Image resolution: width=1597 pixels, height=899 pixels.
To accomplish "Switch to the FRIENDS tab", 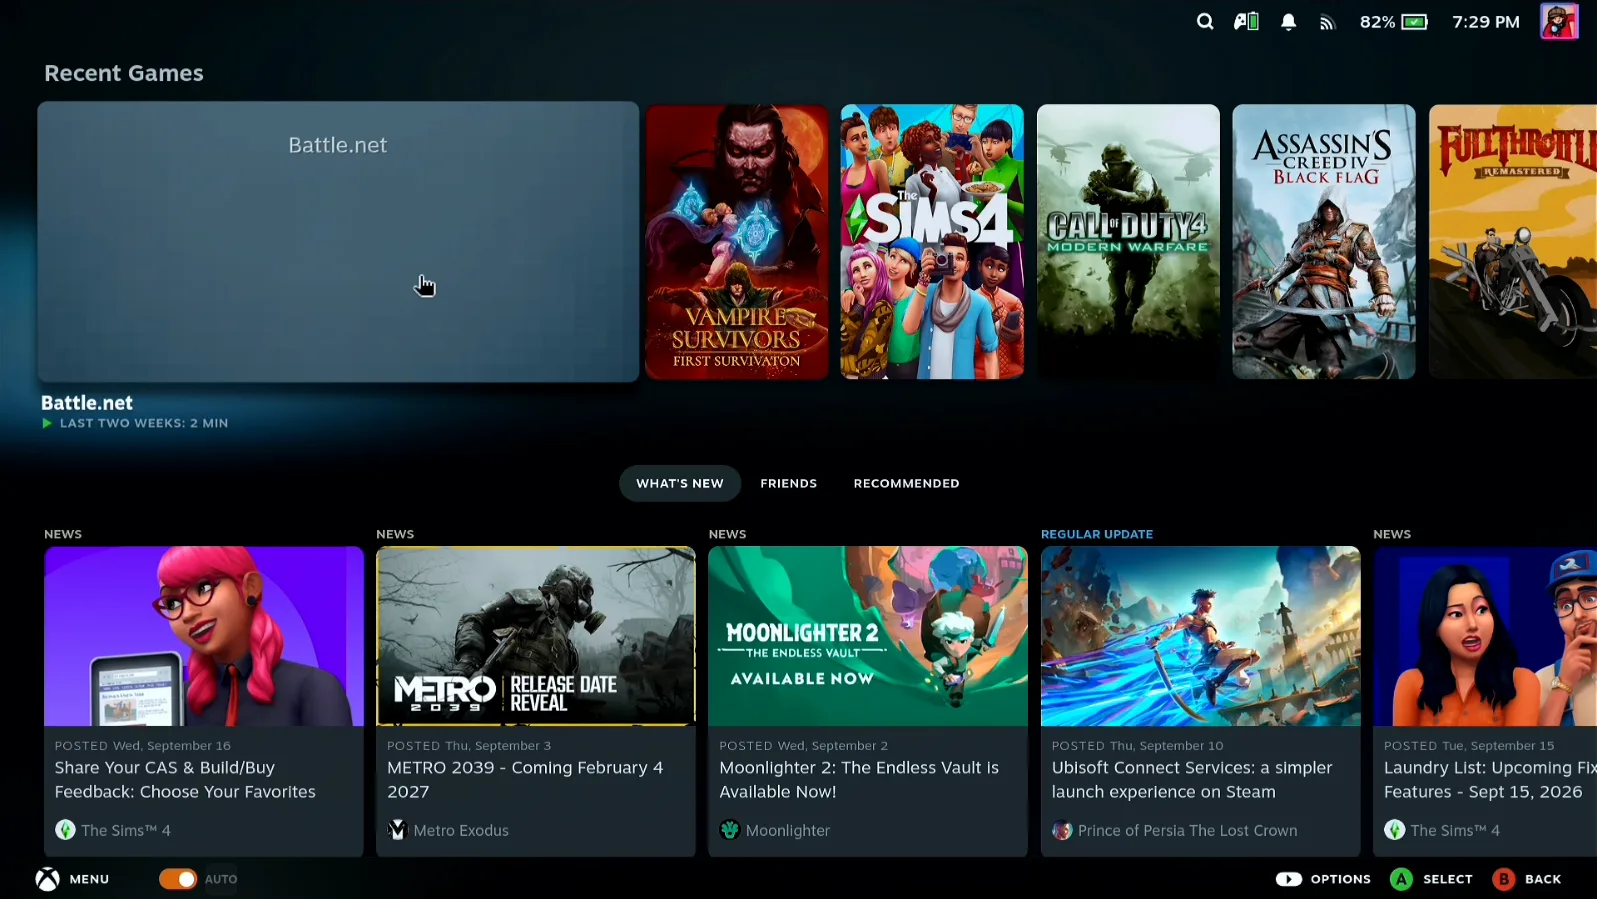I will [x=788, y=483].
